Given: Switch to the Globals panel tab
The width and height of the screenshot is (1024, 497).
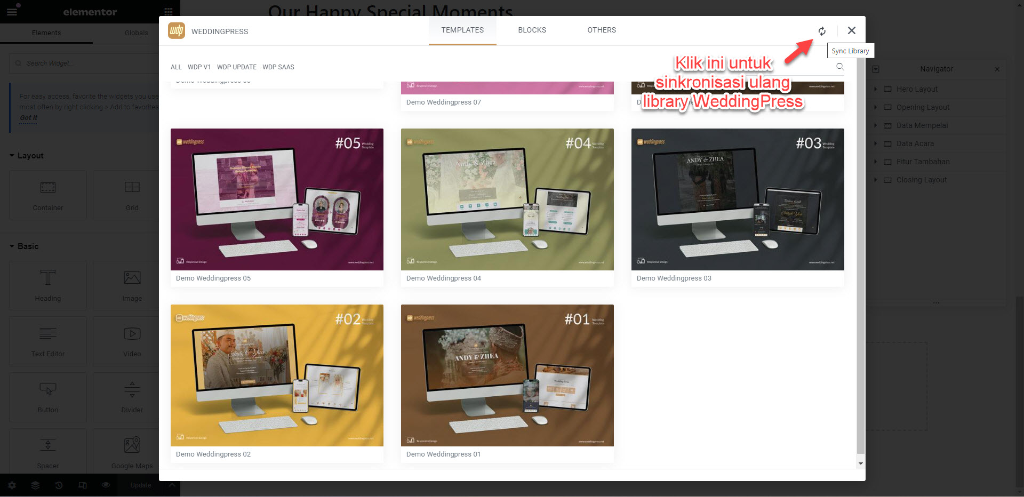Looking at the screenshot, I should click(136, 33).
